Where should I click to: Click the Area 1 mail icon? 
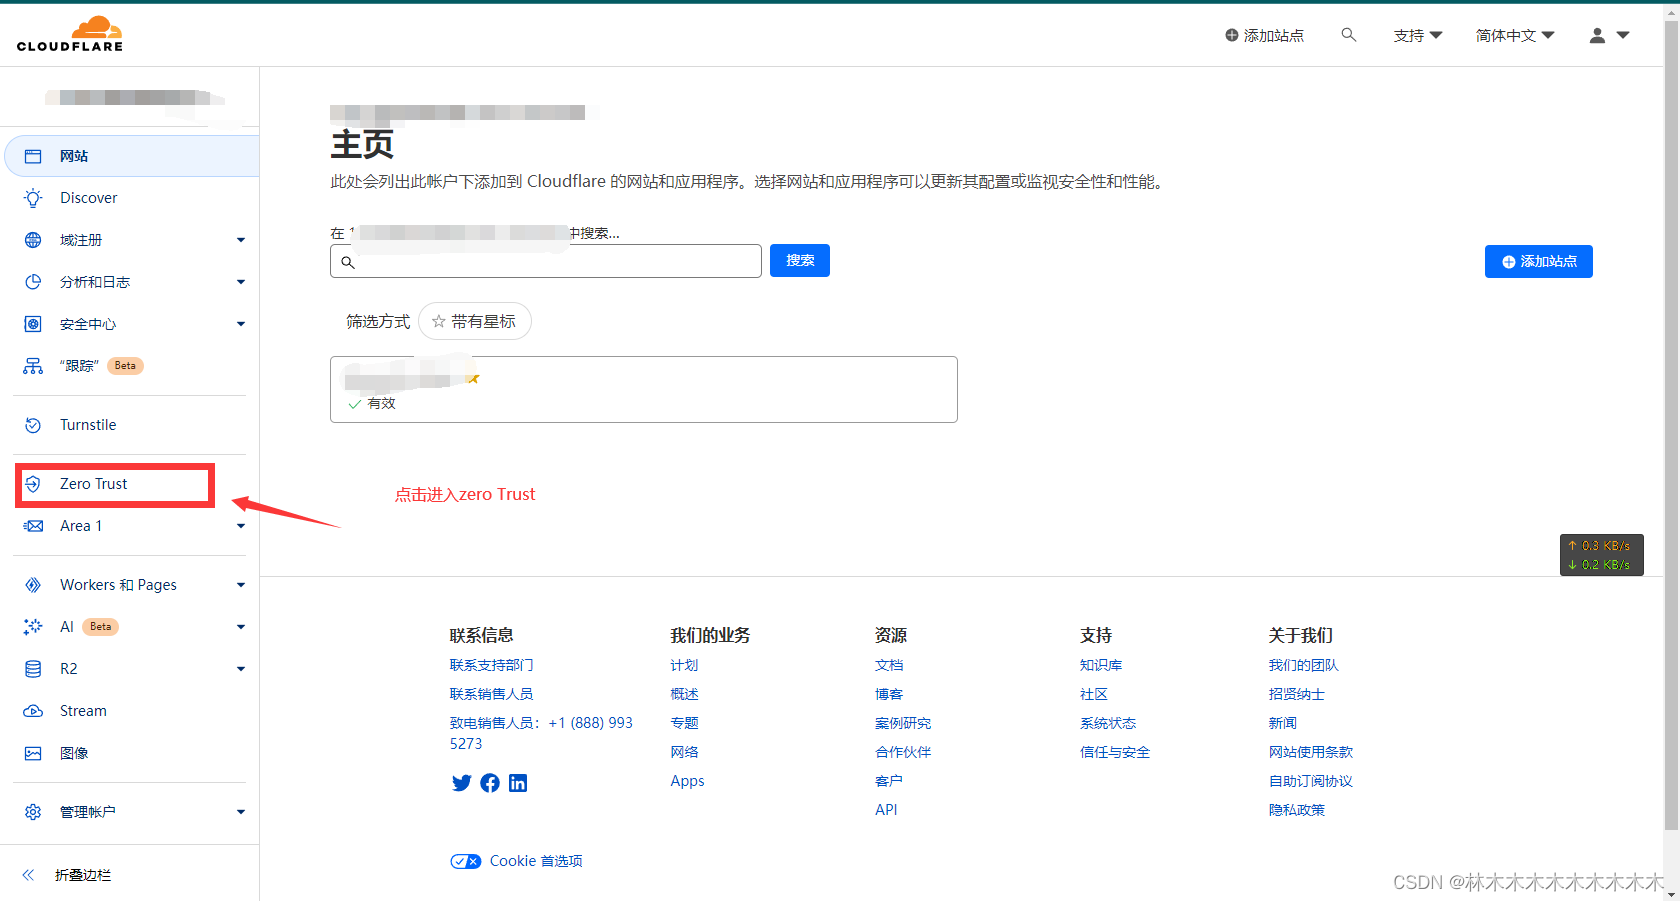click(33, 526)
